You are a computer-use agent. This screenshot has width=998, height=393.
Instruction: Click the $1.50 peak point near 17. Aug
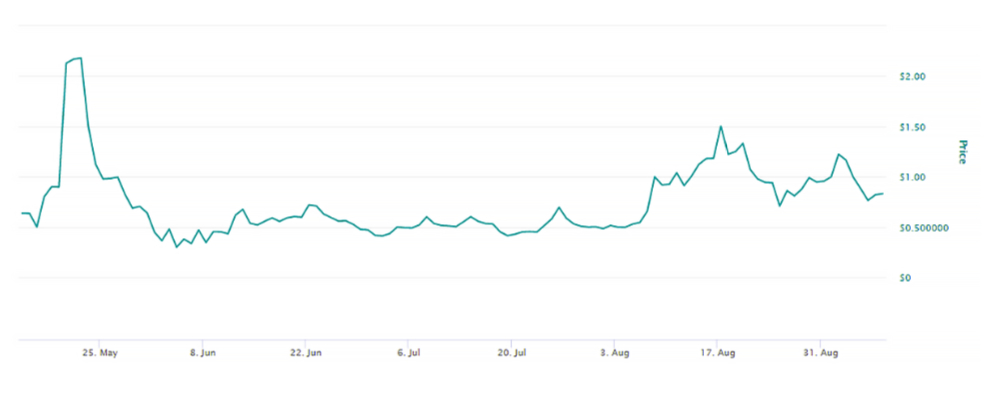click(x=720, y=126)
